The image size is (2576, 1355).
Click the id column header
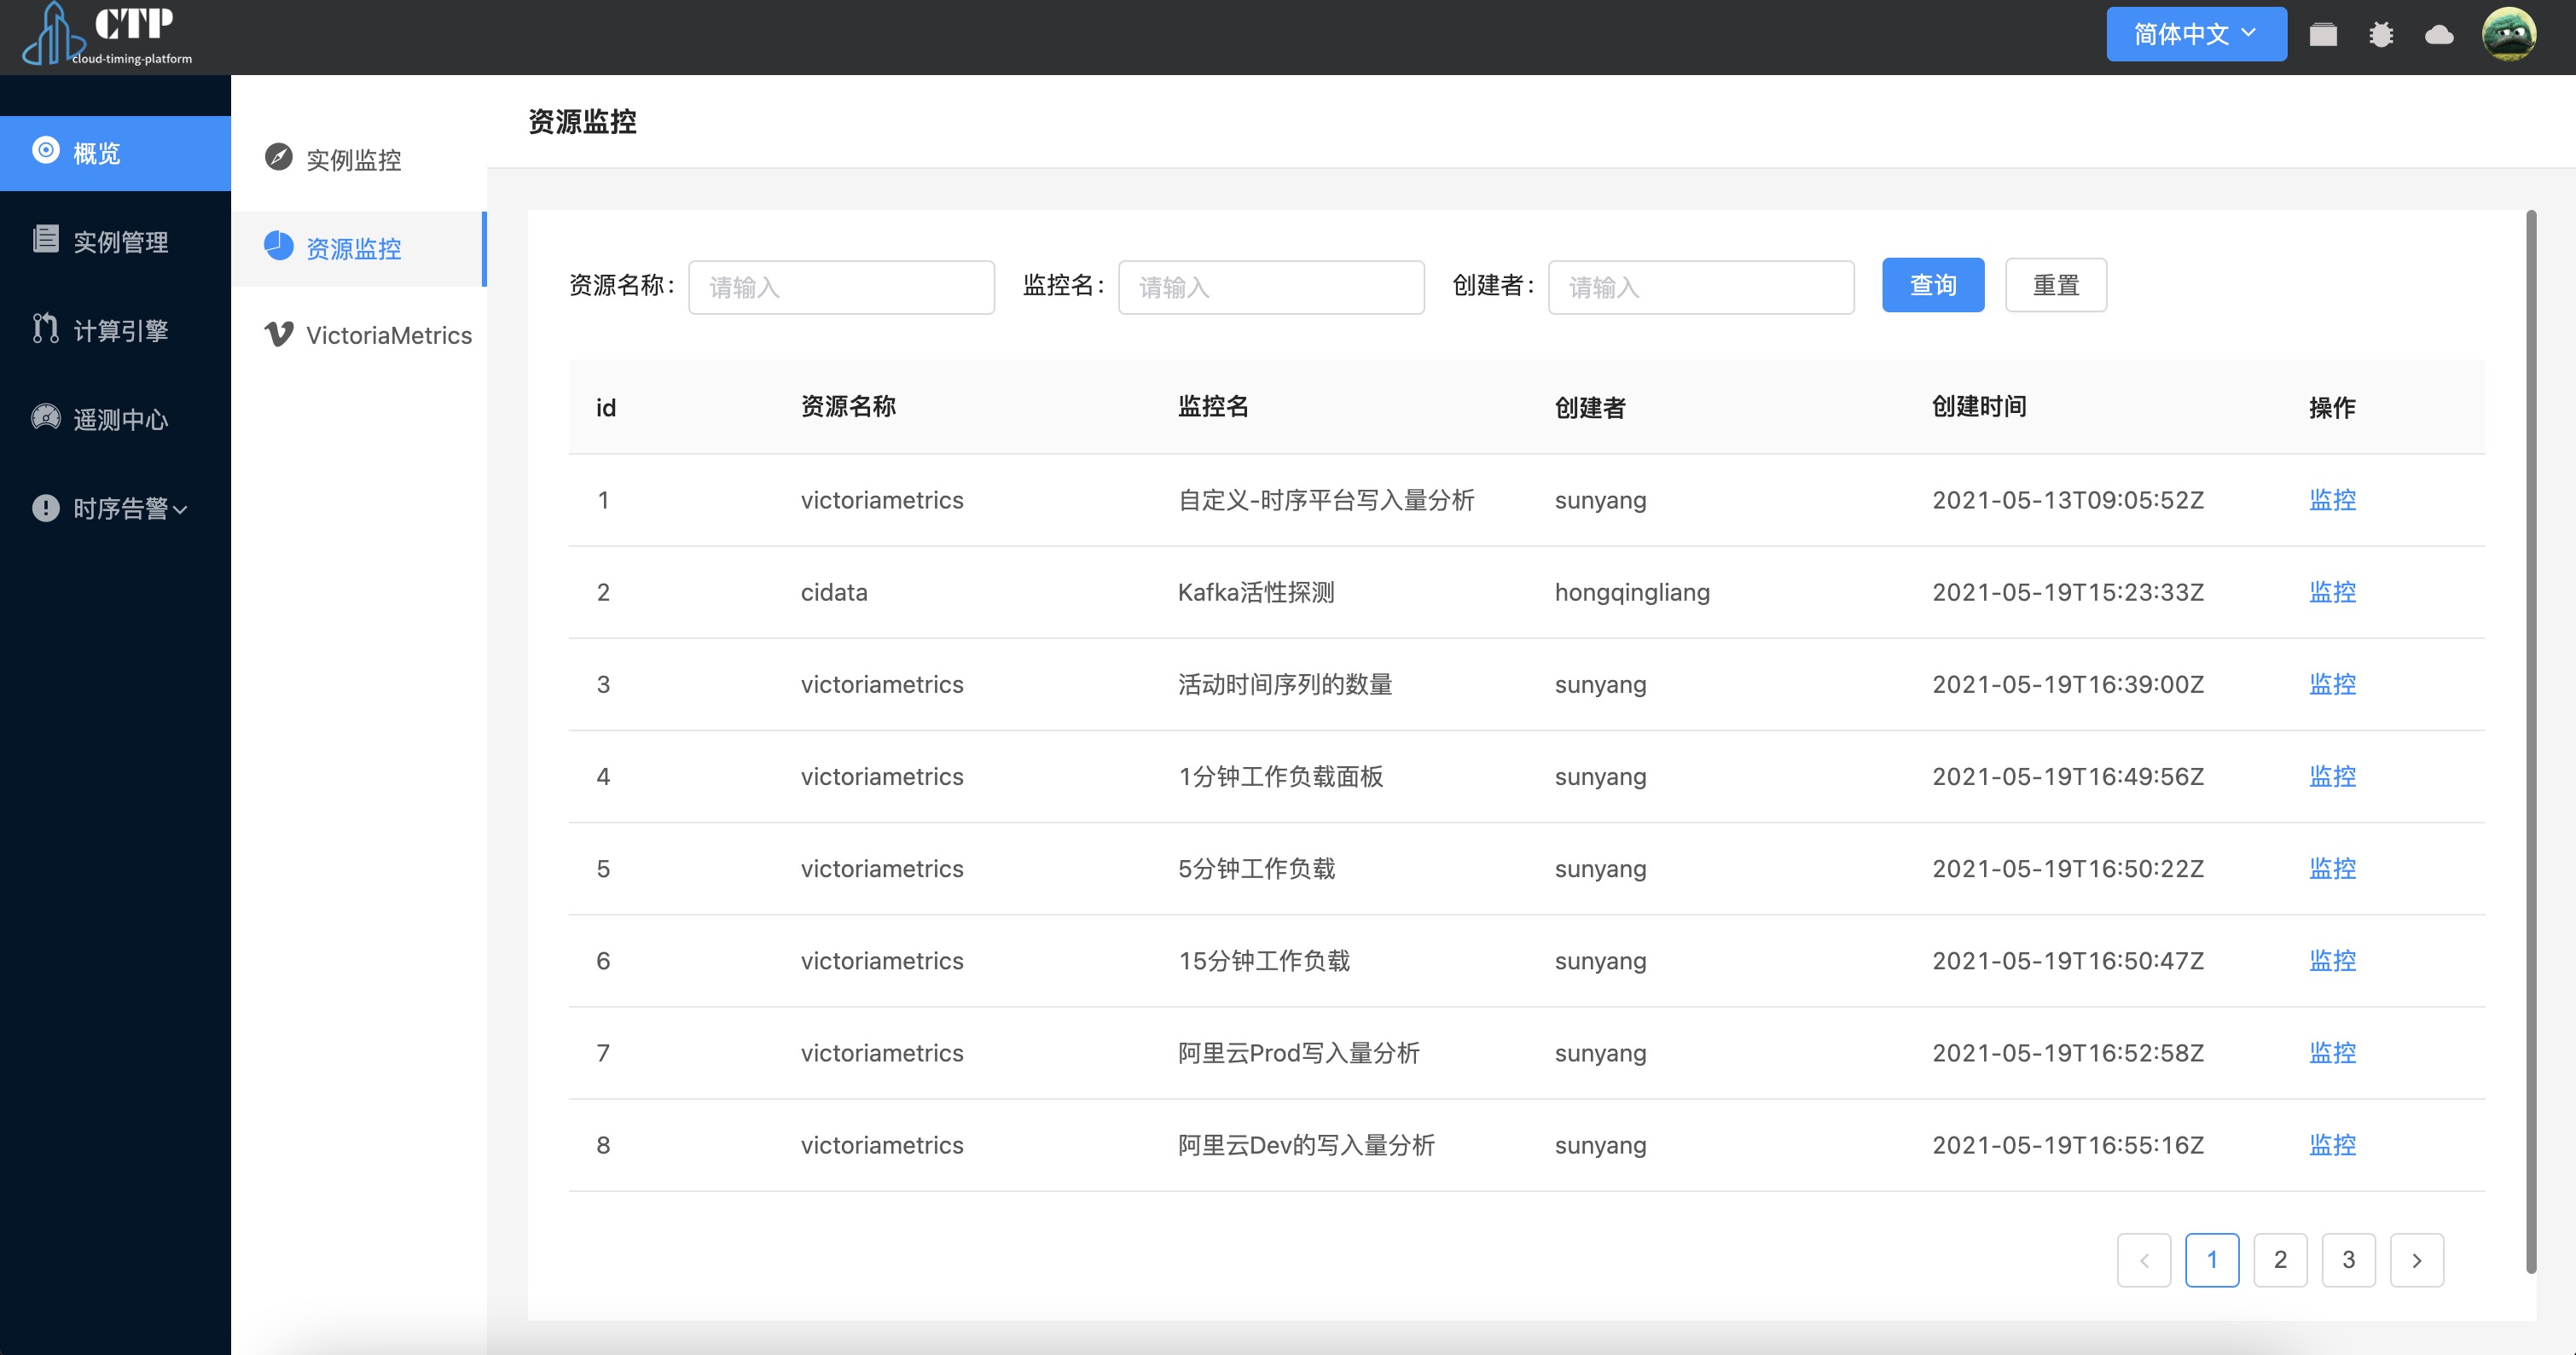[x=606, y=407]
